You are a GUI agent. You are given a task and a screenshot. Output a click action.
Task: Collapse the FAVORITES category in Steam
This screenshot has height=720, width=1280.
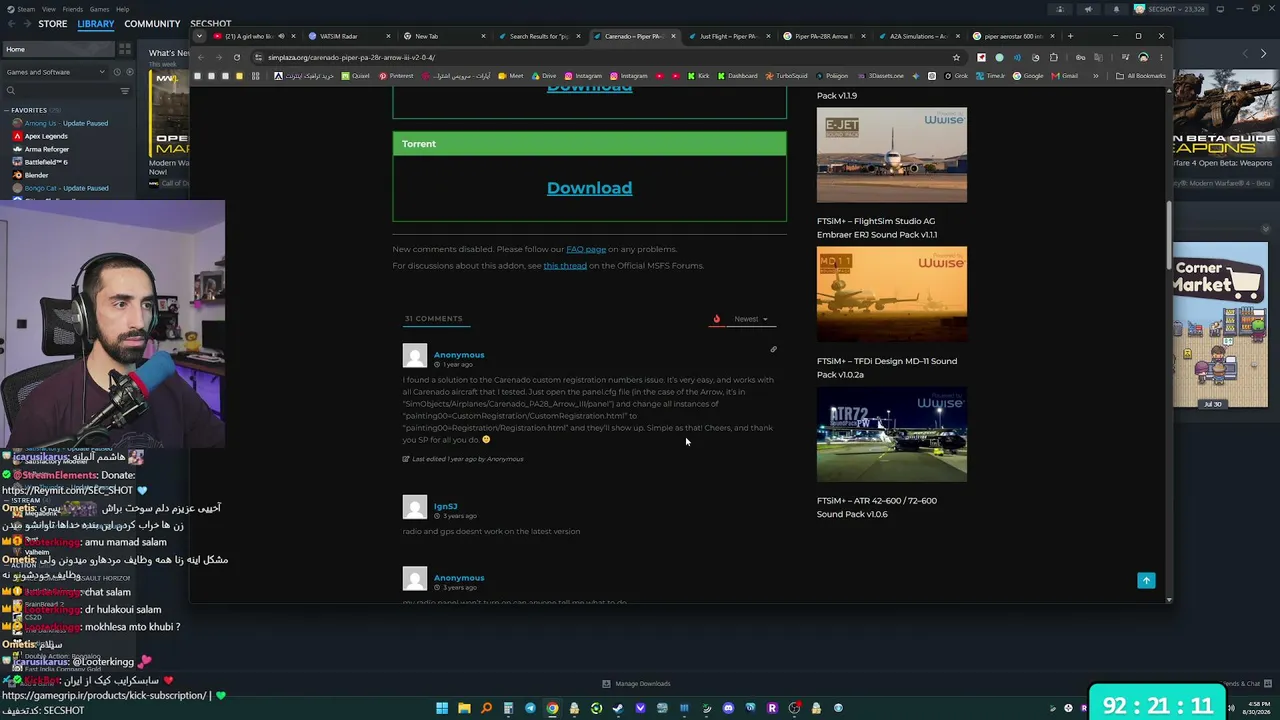click(x=29, y=110)
